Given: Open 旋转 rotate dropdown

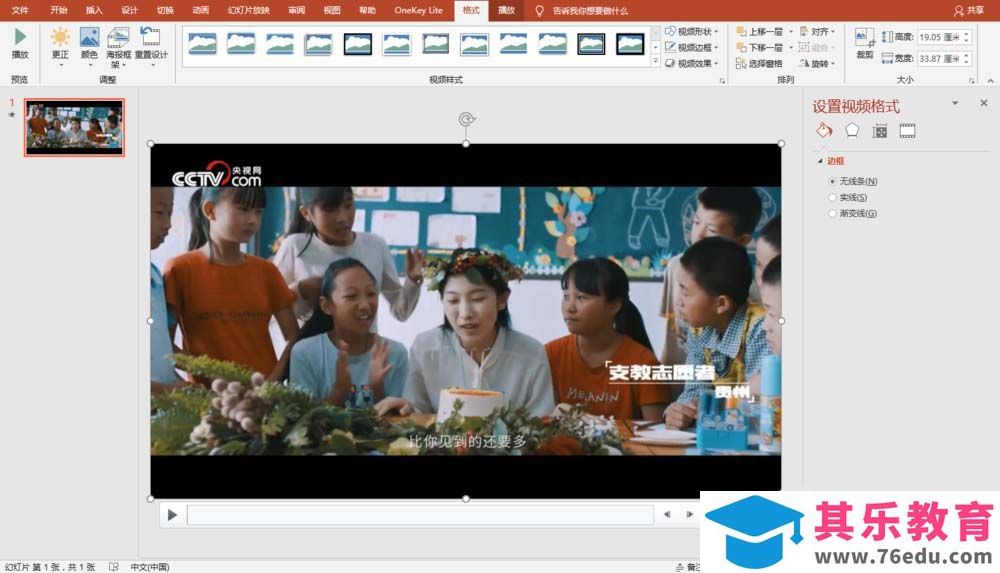Looking at the screenshot, I should point(816,63).
